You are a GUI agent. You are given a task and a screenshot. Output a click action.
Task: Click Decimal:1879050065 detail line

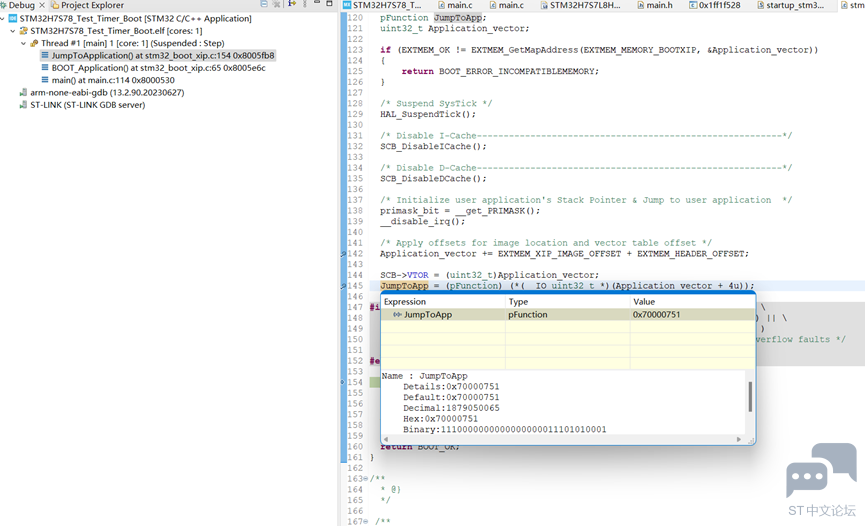click(x=451, y=408)
